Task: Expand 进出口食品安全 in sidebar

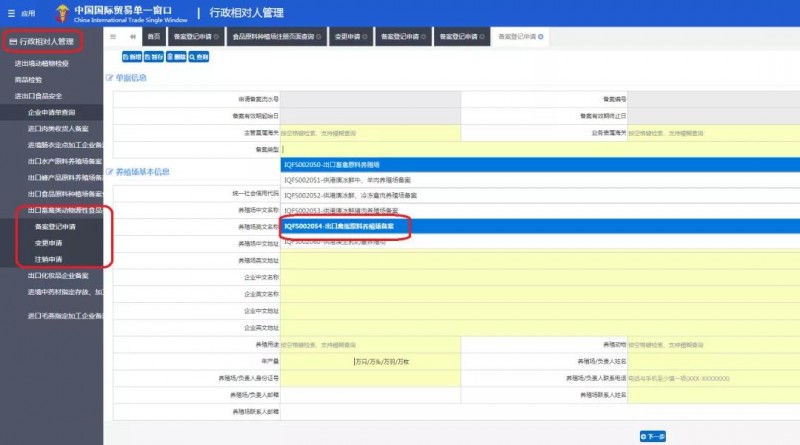Action: 52,96
